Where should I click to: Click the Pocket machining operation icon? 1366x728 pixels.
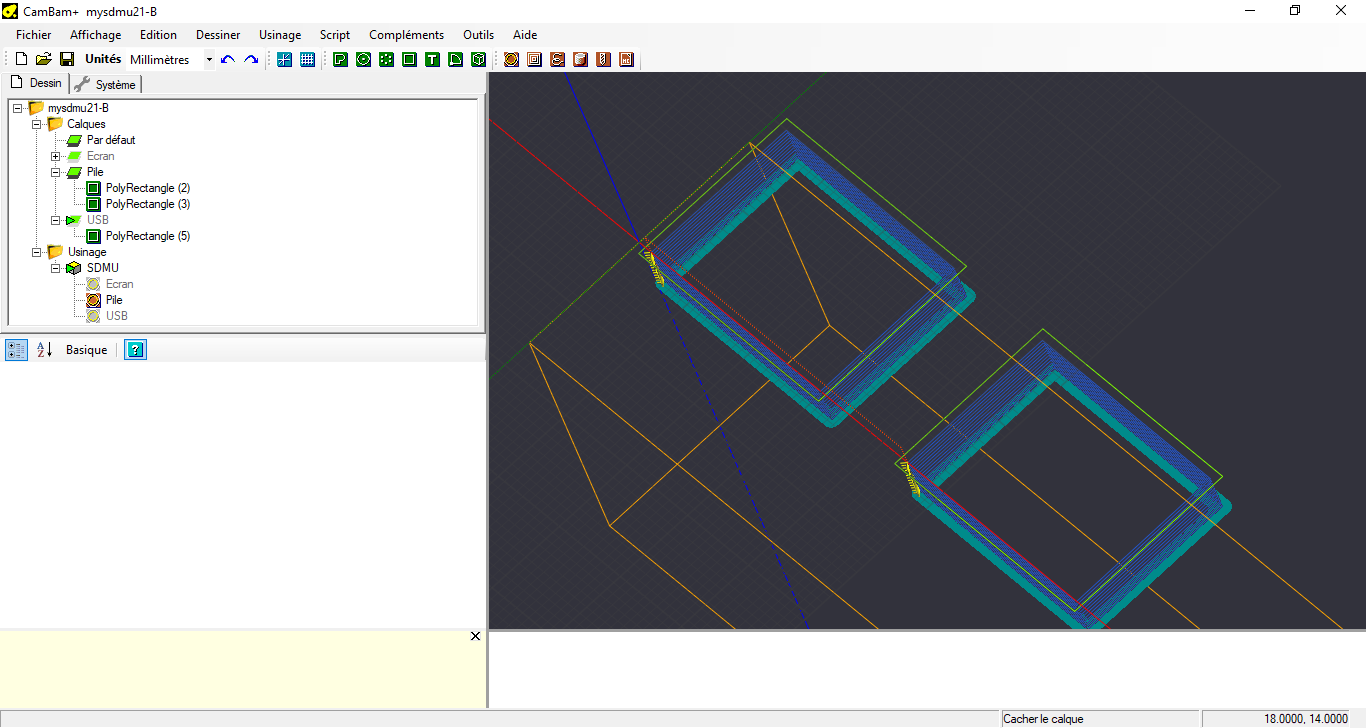click(534, 60)
